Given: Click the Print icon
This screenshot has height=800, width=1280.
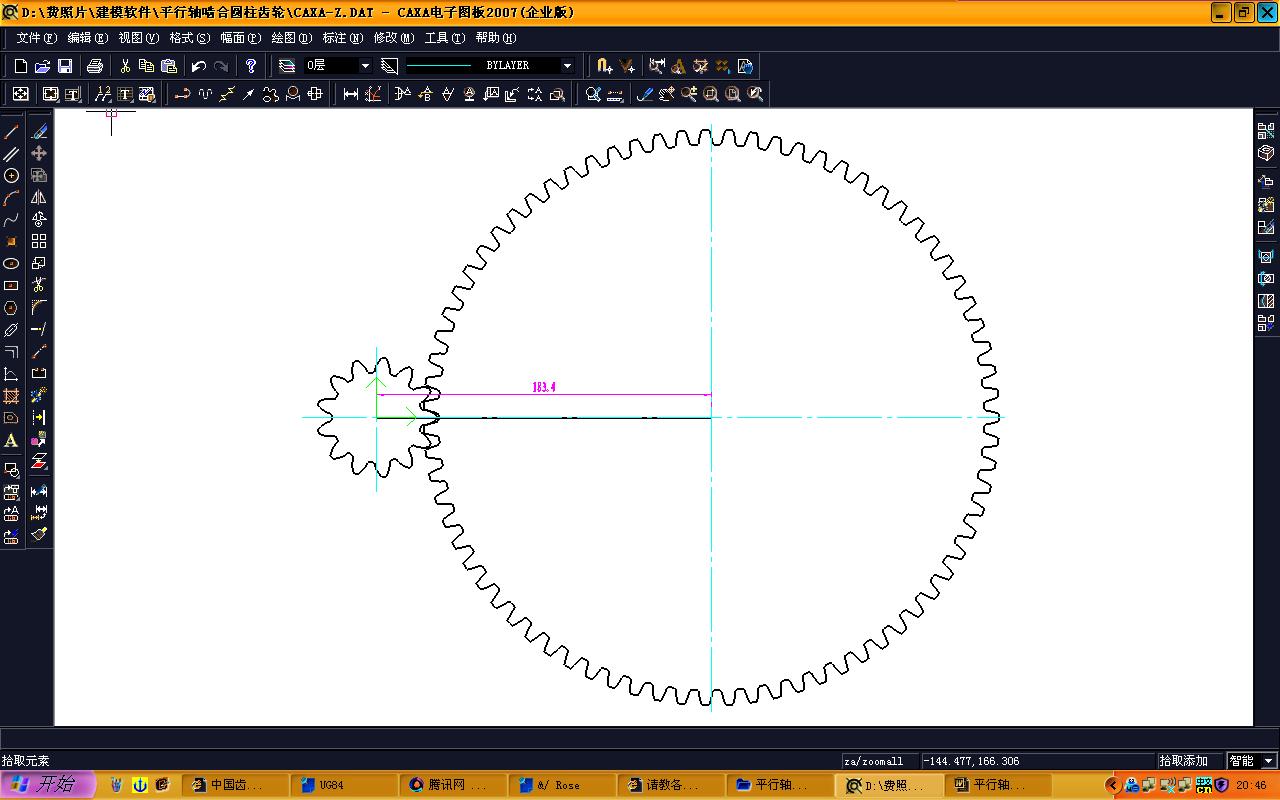Looking at the screenshot, I should (95, 66).
